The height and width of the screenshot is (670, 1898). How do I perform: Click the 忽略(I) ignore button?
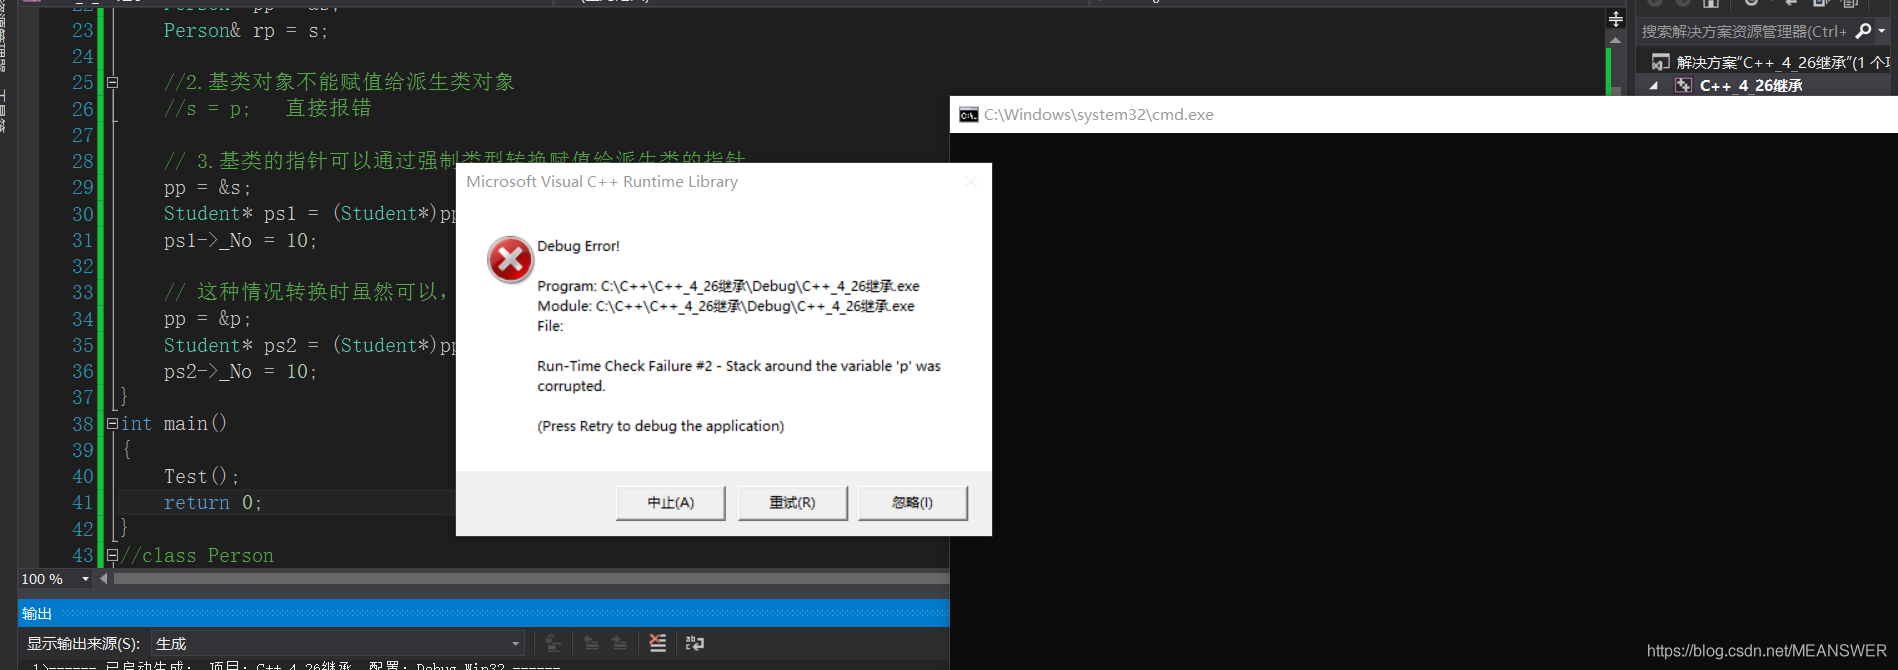[912, 503]
